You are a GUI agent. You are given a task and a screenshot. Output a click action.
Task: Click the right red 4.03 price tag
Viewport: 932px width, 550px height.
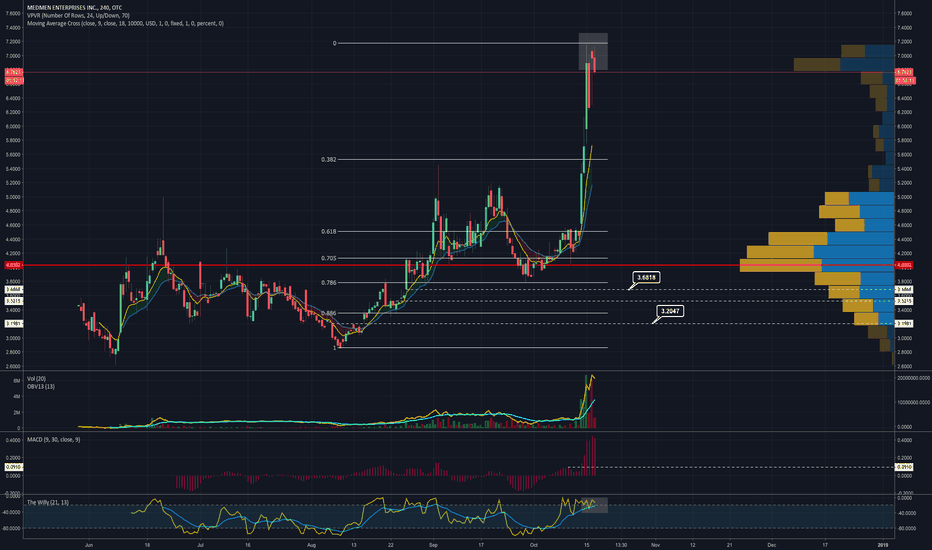904,265
